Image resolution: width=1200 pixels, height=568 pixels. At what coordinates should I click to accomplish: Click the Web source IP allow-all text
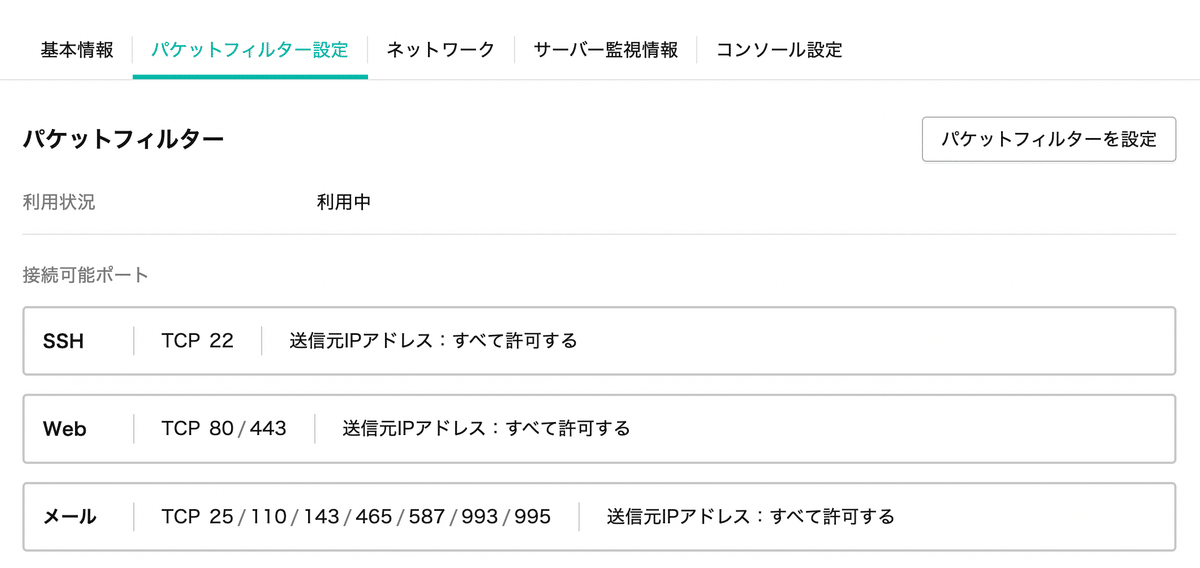(486, 429)
